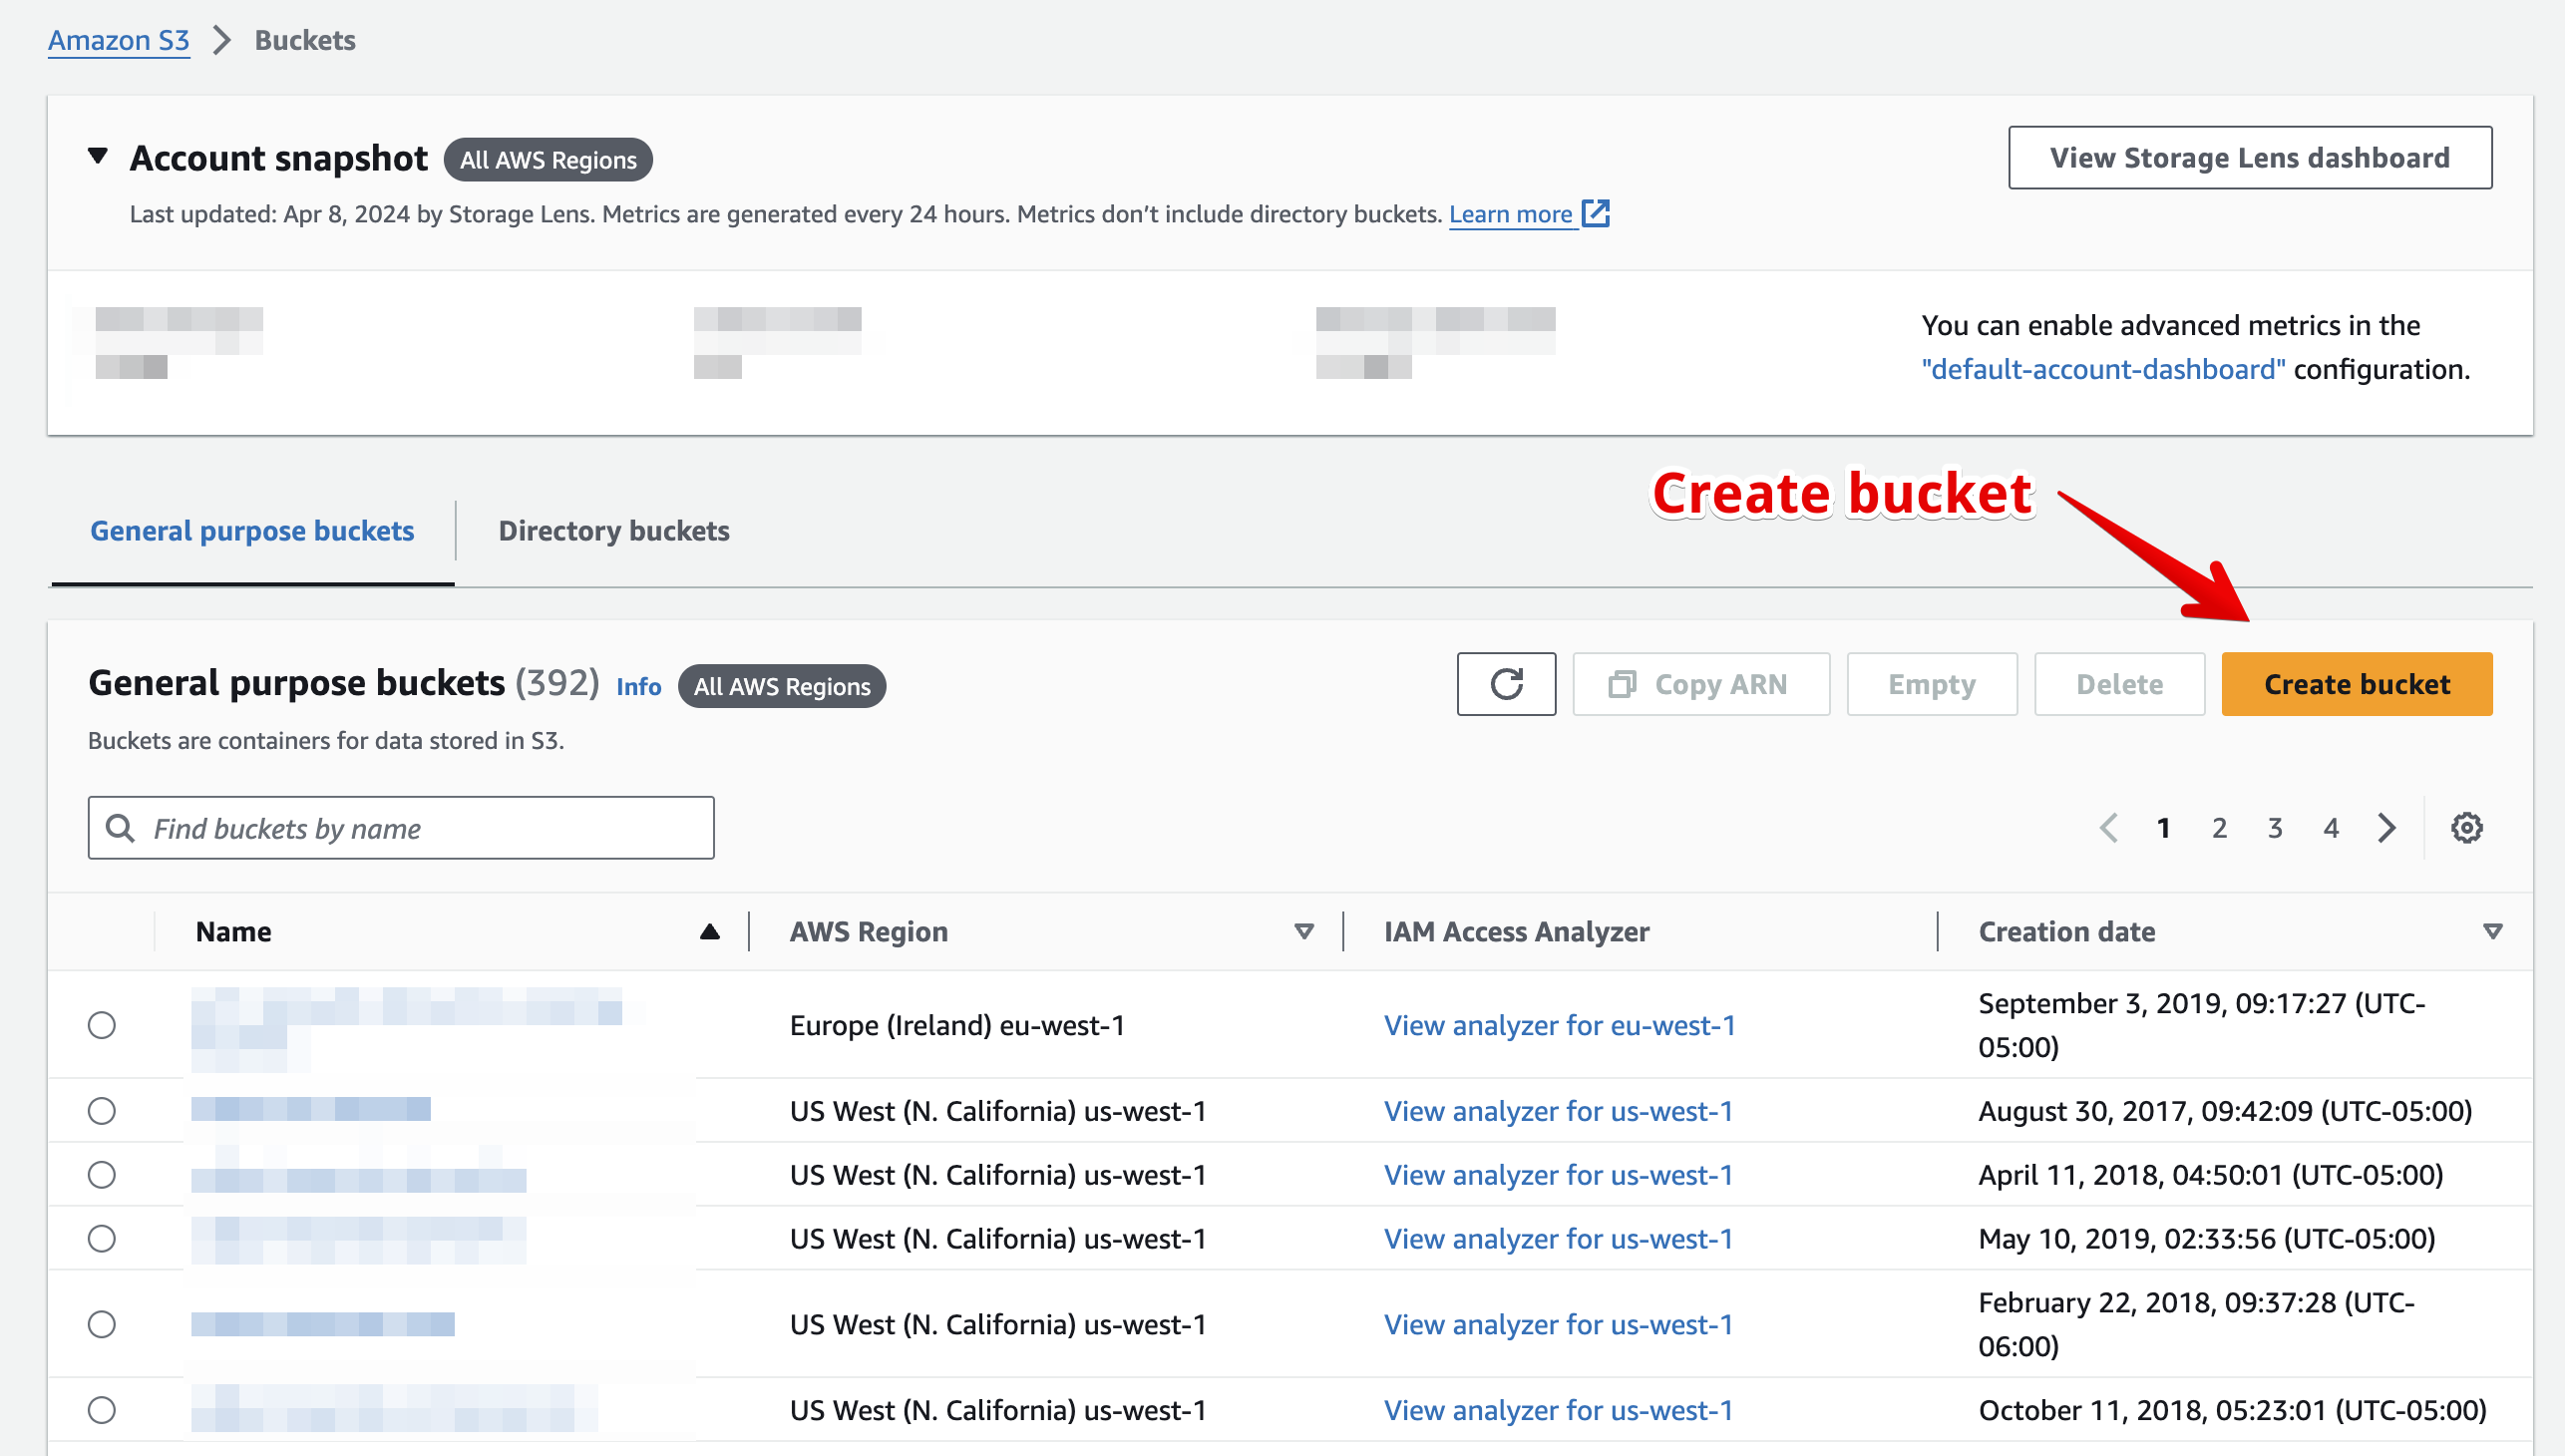This screenshot has height=1456, width=2565.
Task: Click the Copy ARN icon
Action: (x=1621, y=684)
